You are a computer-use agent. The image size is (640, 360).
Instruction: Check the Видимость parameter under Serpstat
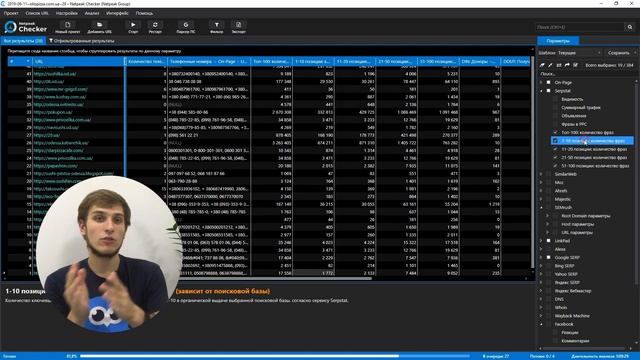click(555, 99)
